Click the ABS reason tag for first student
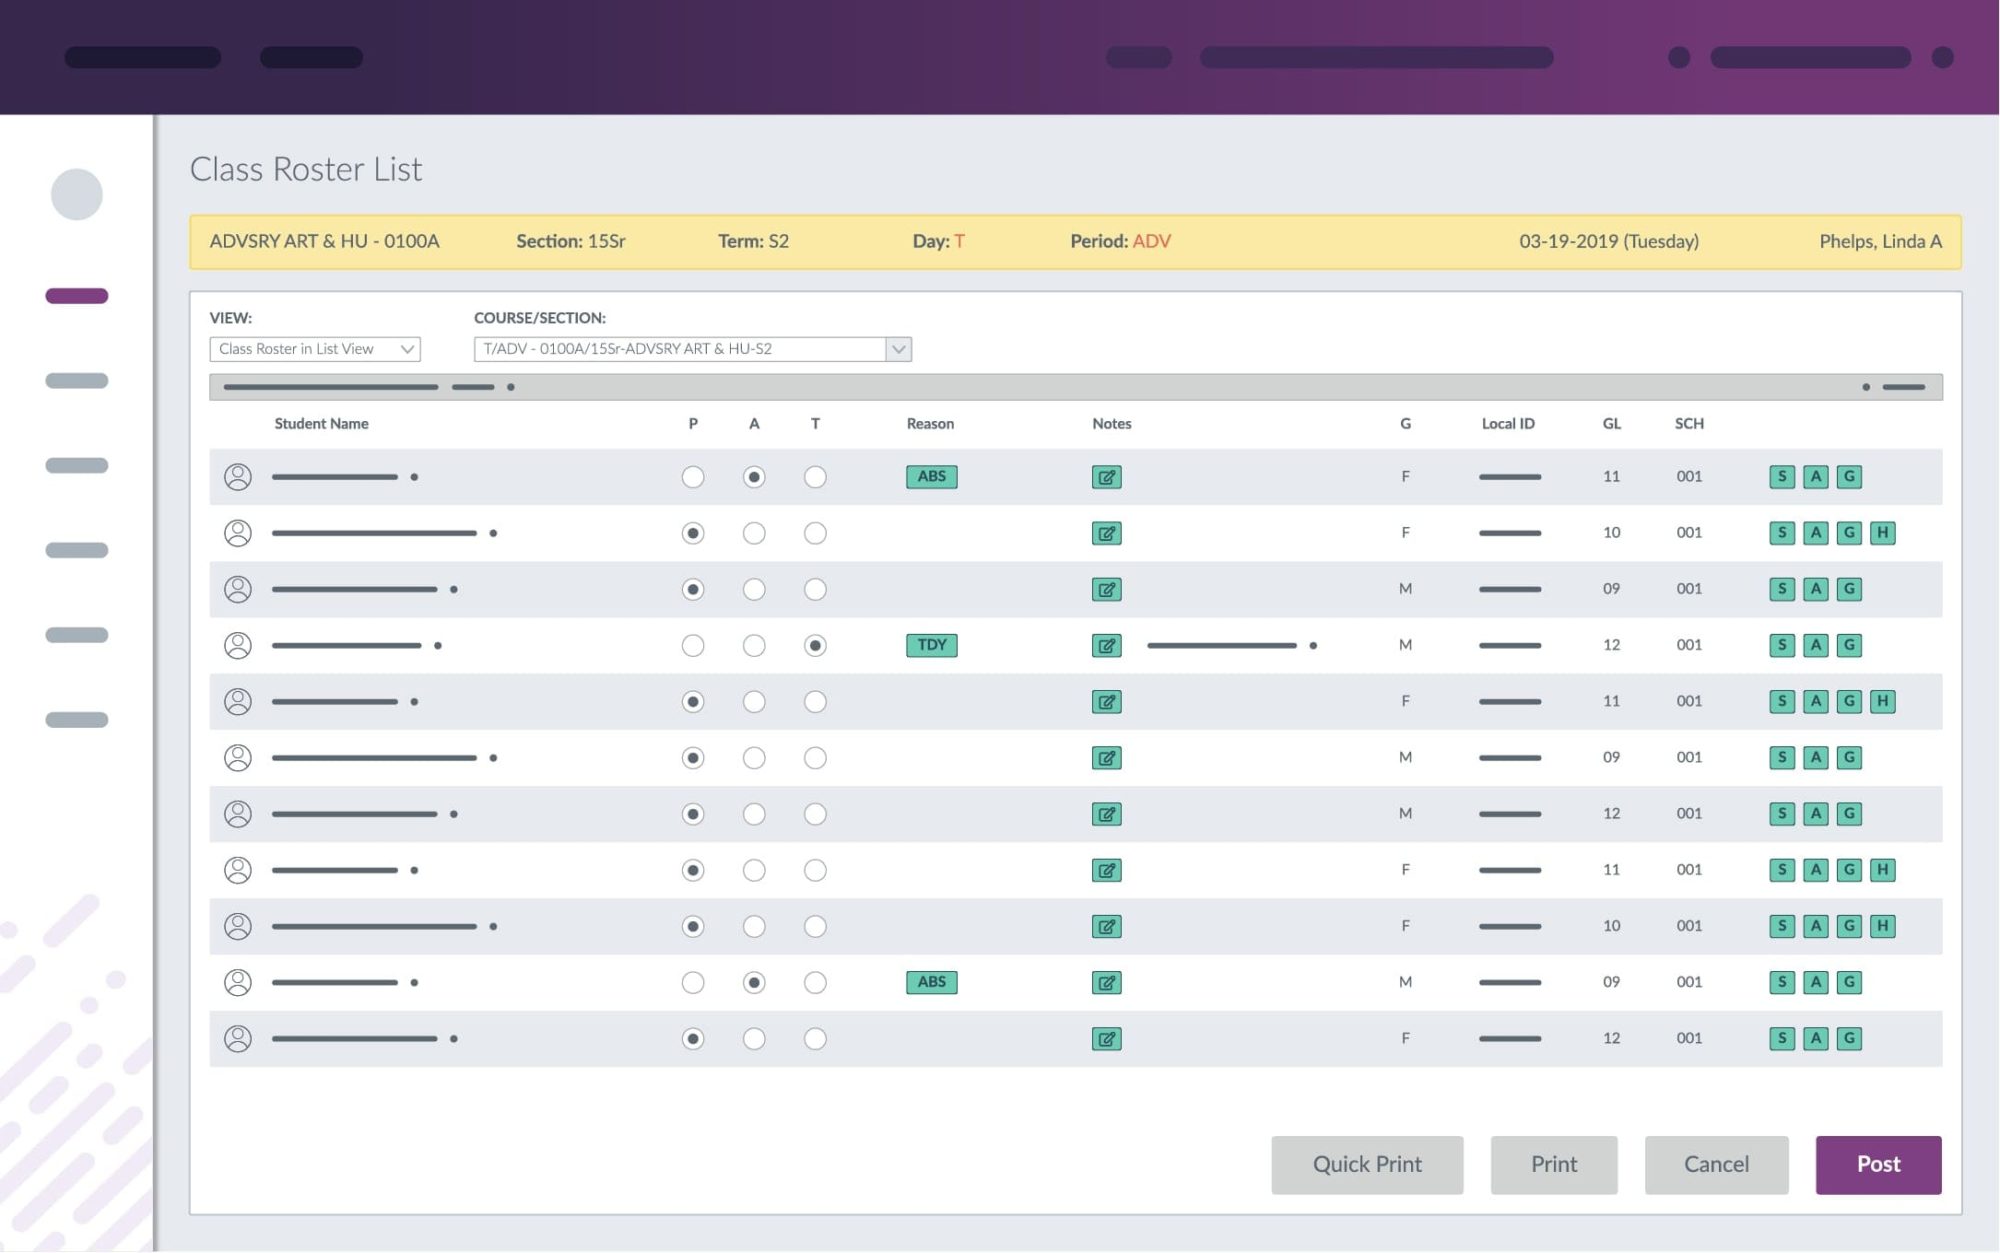This screenshot has height=1253, width=2000. click(929, 475)
